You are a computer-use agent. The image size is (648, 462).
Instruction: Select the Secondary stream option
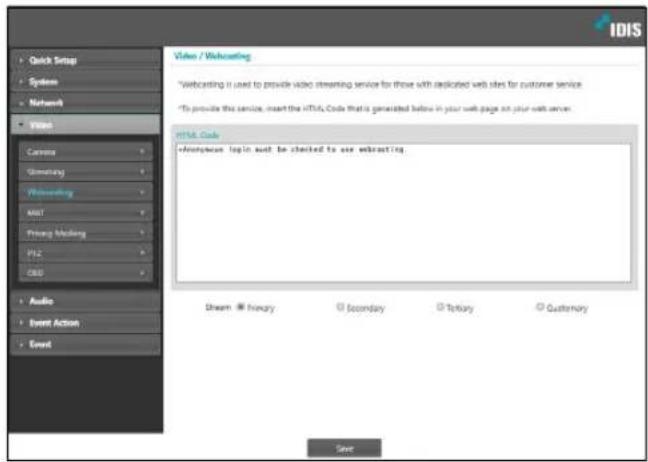coord(340,307)
